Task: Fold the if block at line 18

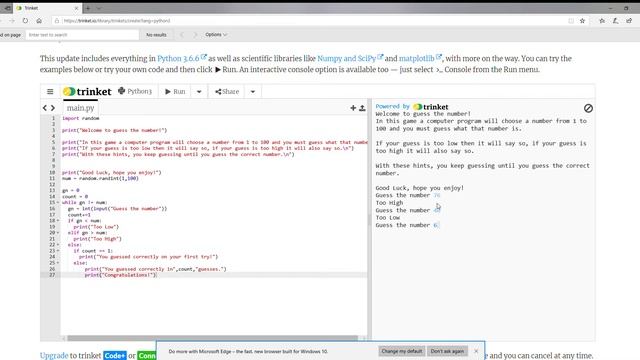Action: [58, 220]
